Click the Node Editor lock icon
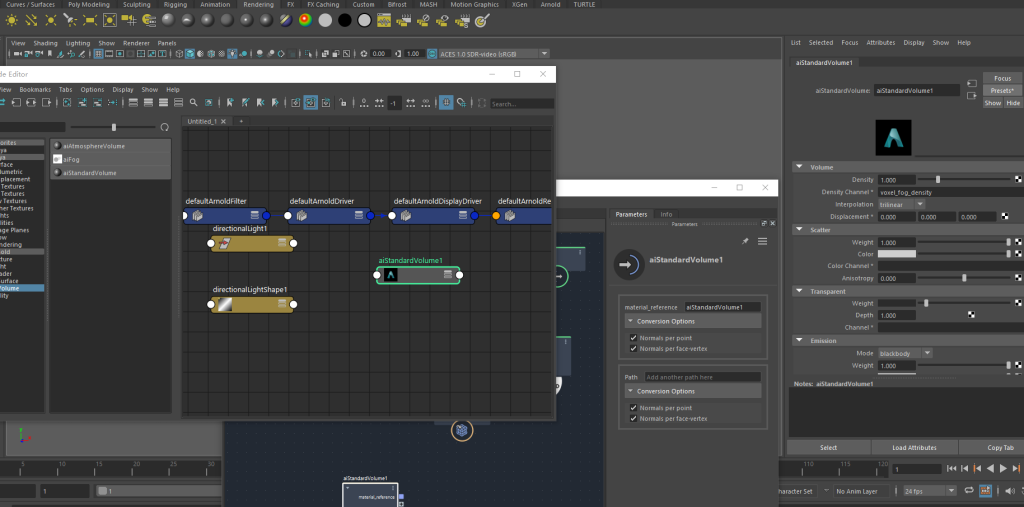The height and width of the screenshot is (507, 1024). [x=343, y=103]
